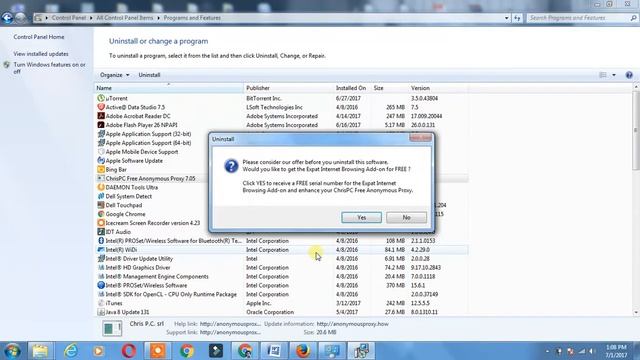Screen dimensions: 640x360
Task: Click the Intel PROSet Bluetooth software icon
Action: point(101,241)
